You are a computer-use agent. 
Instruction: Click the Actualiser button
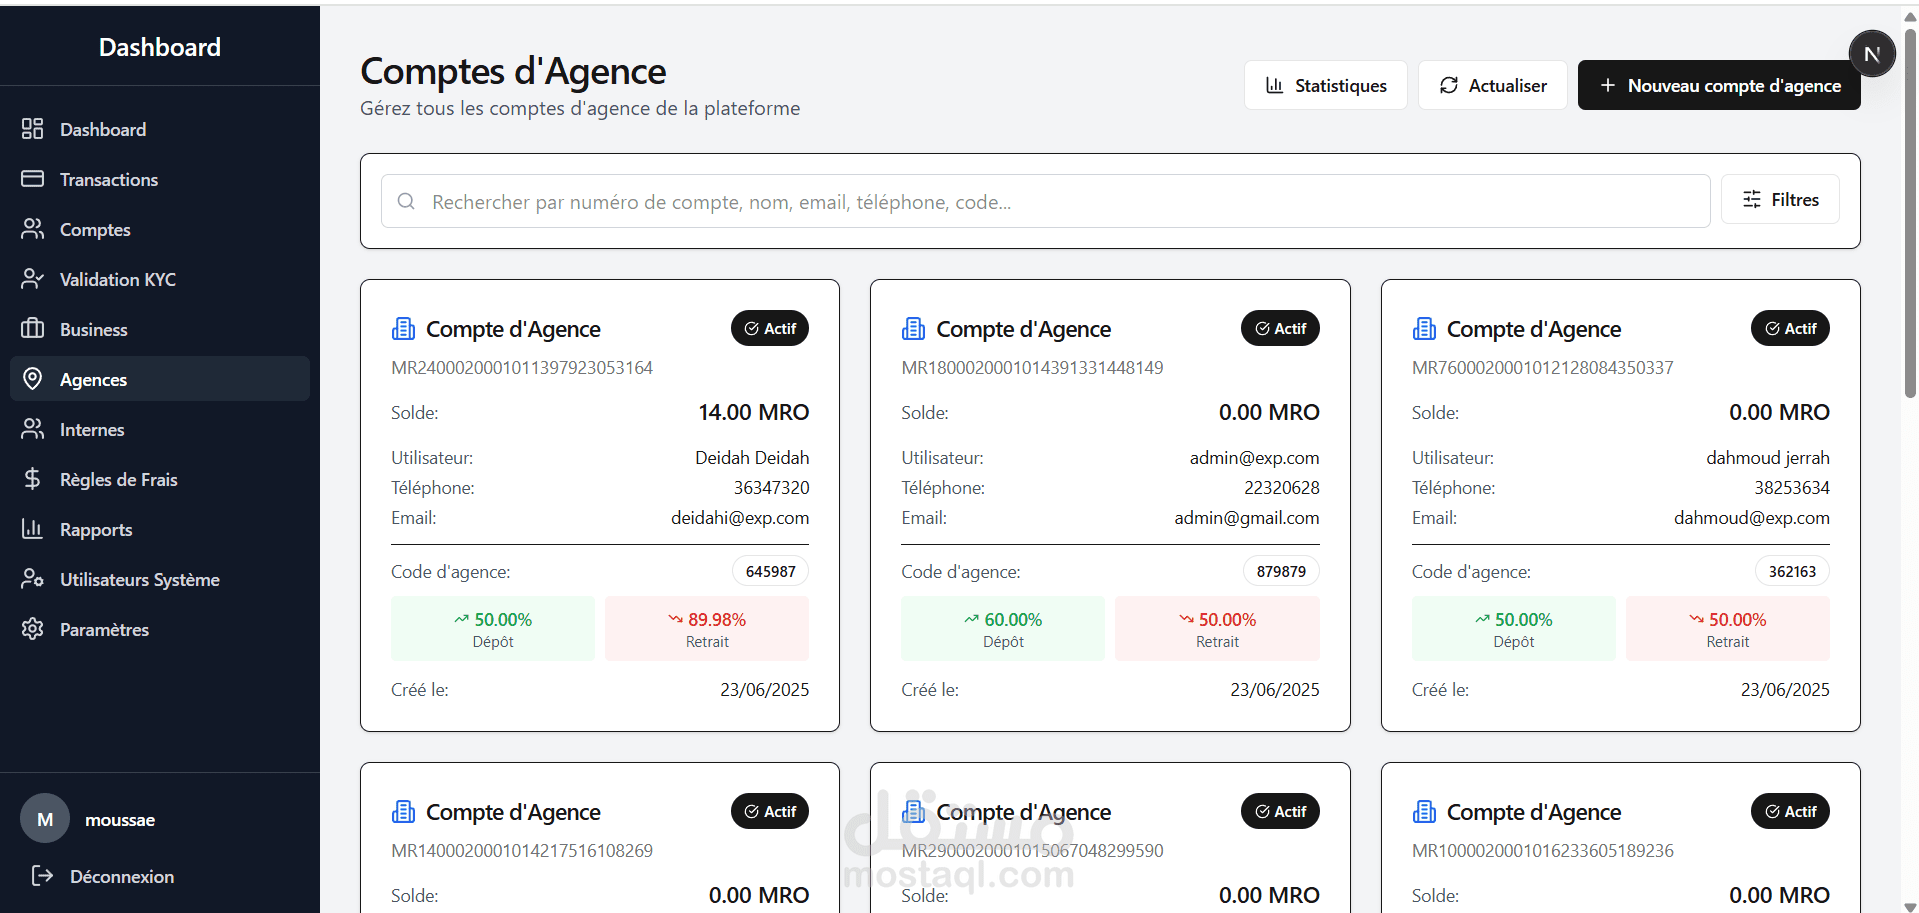1492,85
